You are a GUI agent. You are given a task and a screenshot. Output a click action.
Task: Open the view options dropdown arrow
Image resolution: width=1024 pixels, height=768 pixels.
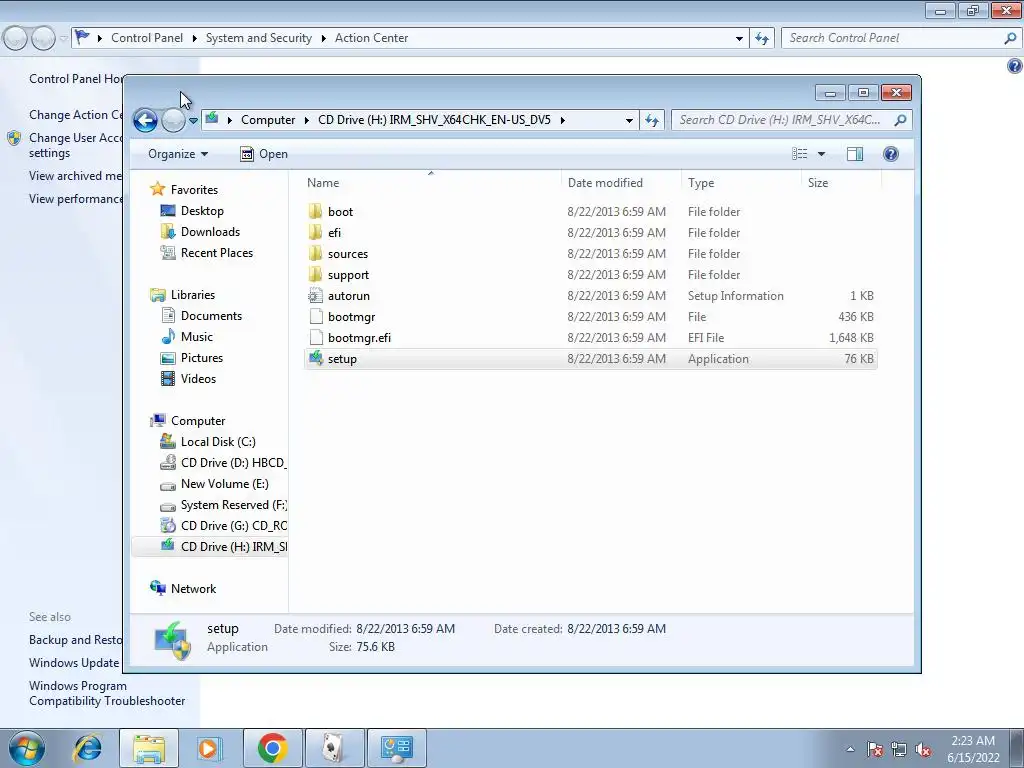pyautogui.click(x=822, y=154)
